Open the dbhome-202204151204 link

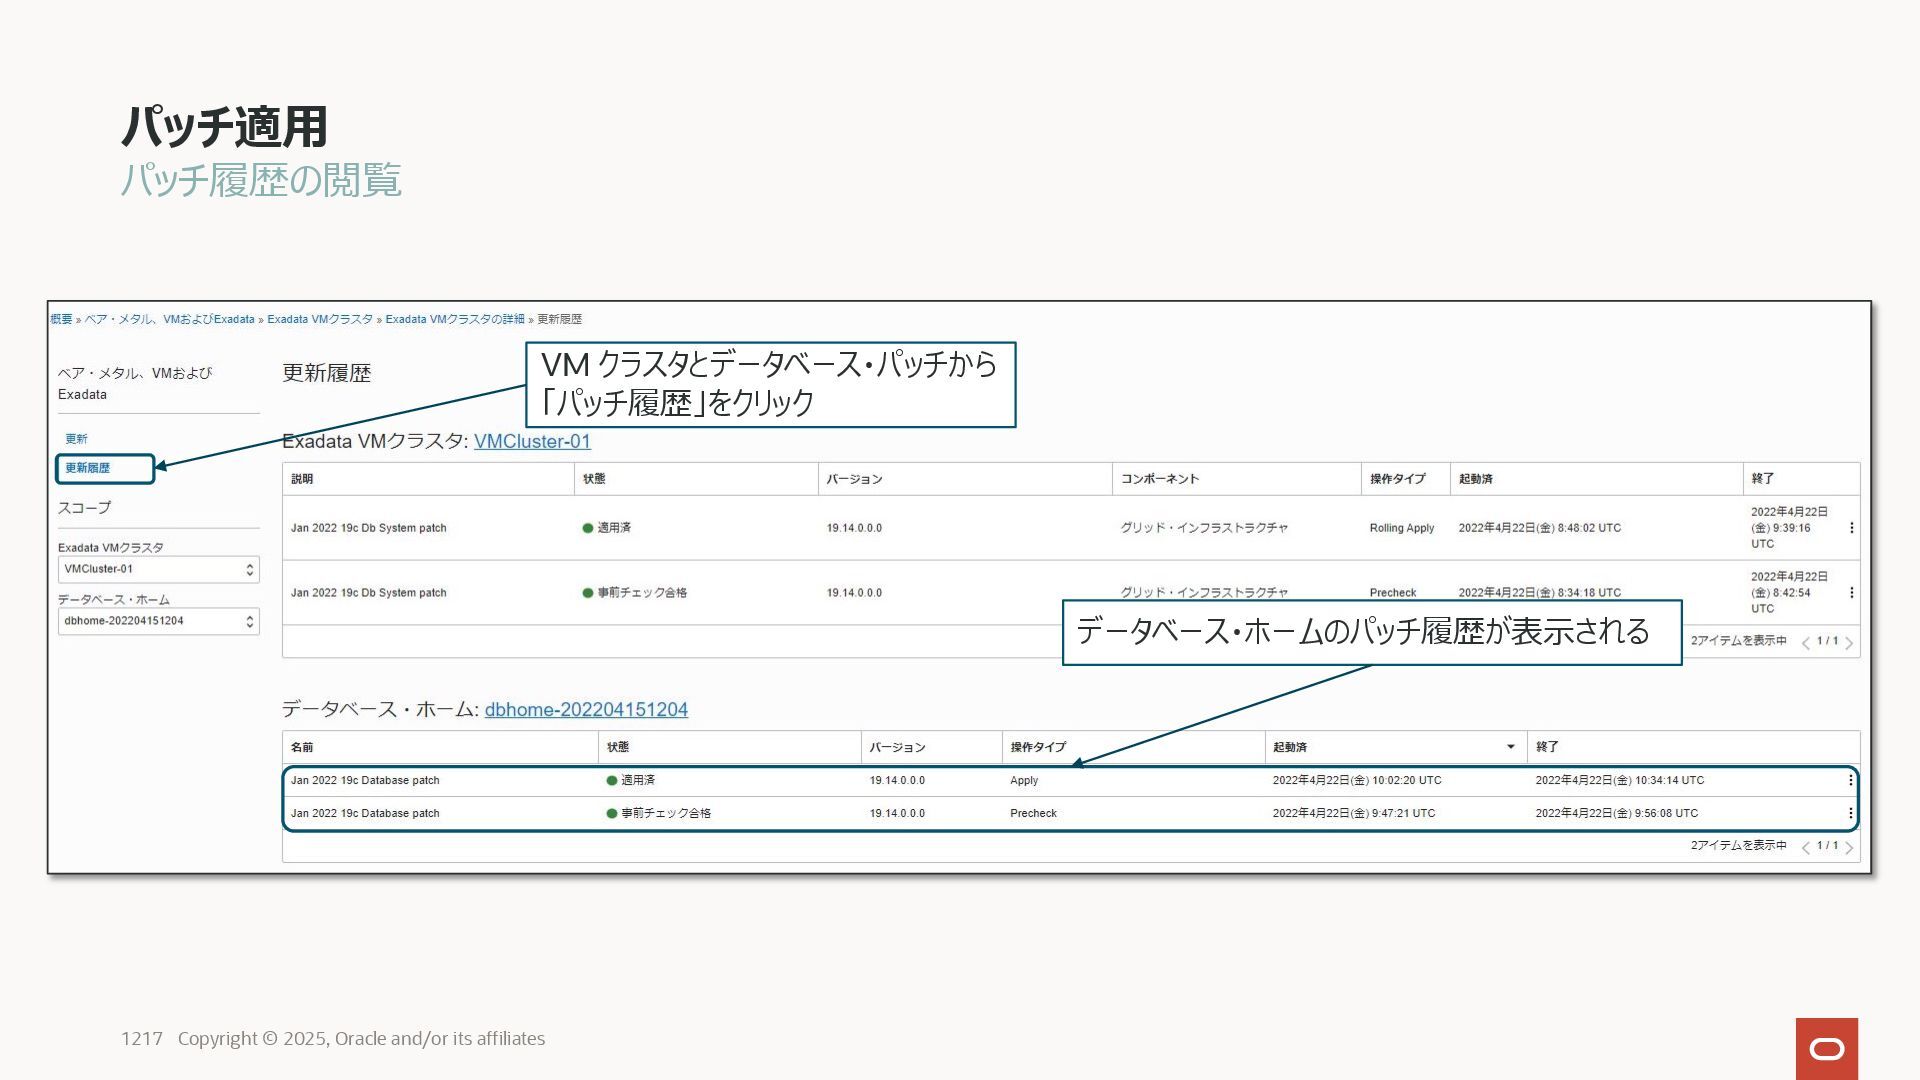point(586,709)
